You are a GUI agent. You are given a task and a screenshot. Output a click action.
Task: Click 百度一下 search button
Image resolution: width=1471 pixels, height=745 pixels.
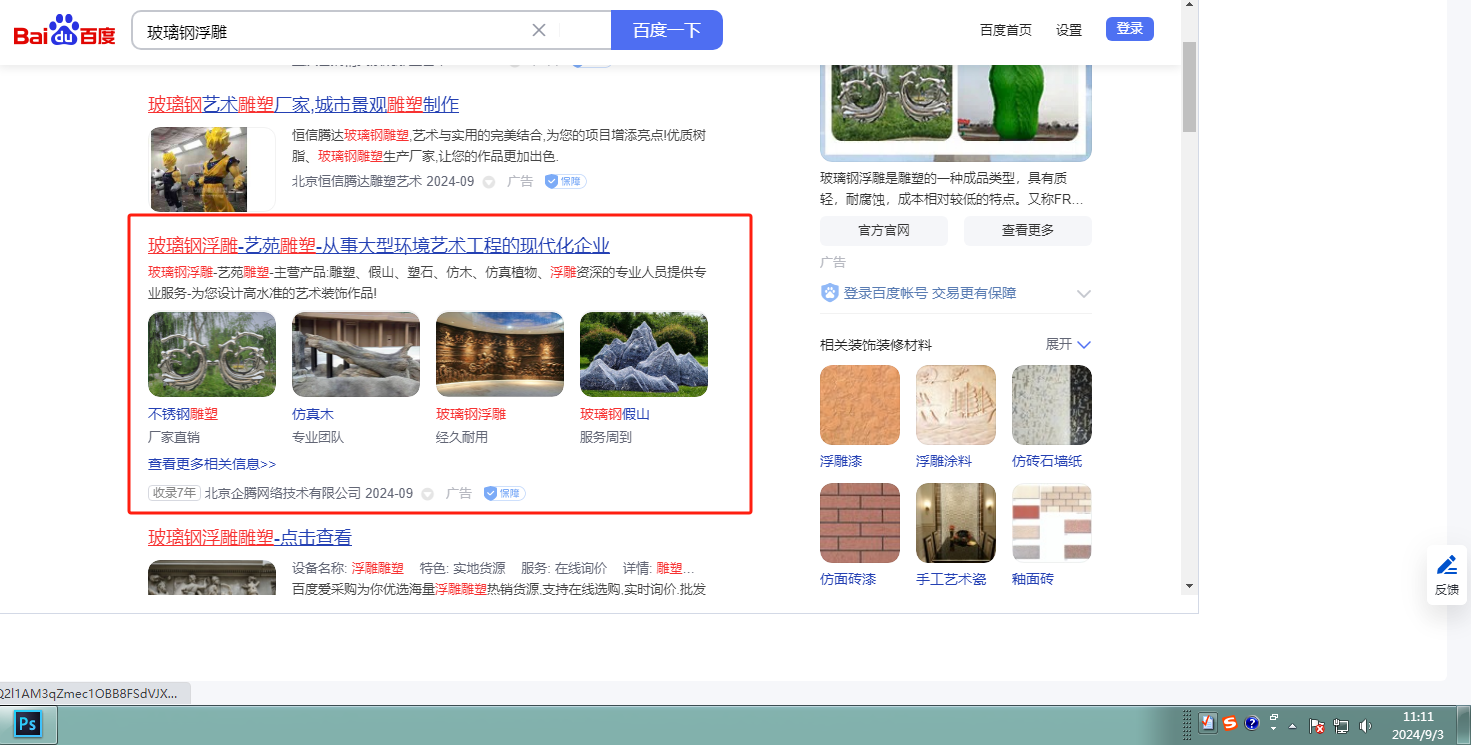coord(667,30)
